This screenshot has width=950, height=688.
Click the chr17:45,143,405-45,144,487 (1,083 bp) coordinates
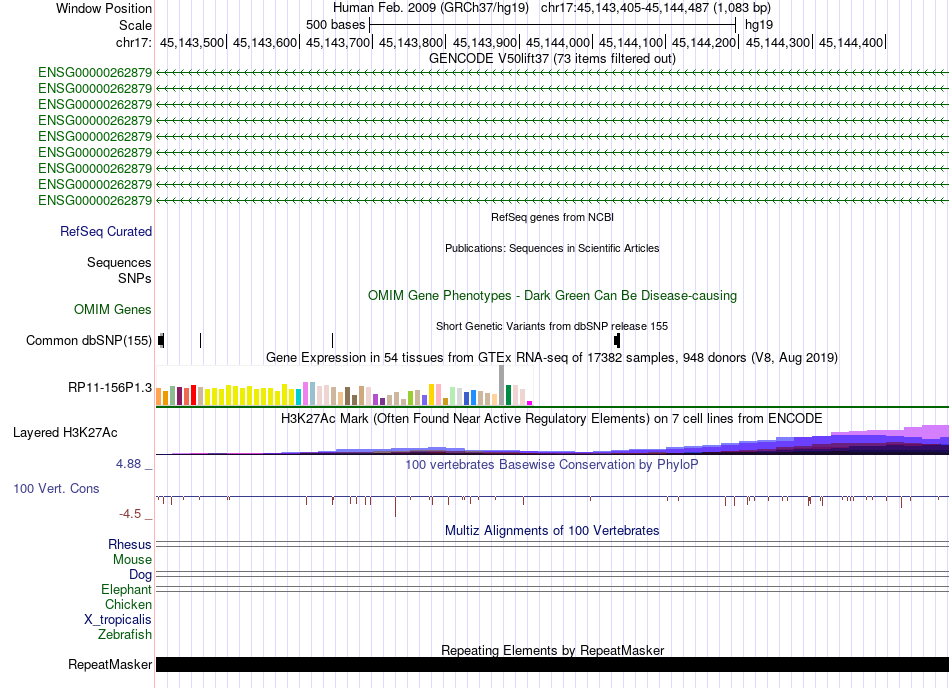(x=656, y=8)
